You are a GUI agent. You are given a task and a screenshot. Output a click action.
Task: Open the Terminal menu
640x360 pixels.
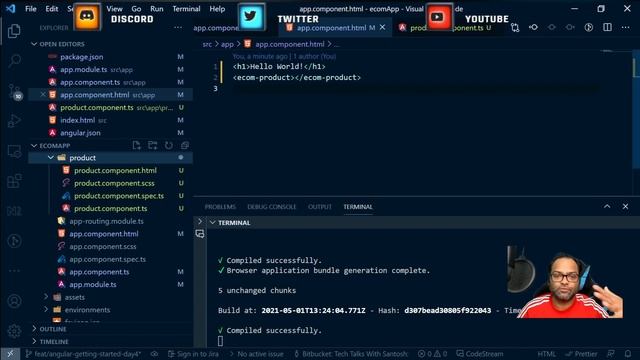pyautogui.click(x=186, y=9)
